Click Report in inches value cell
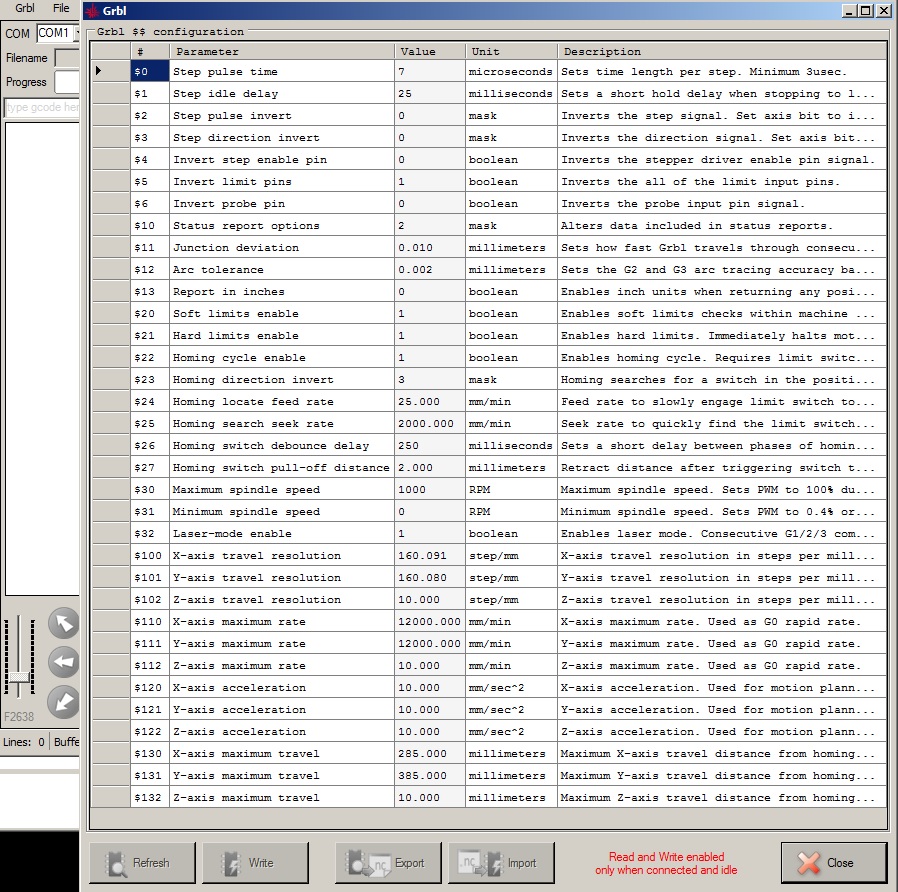Screen dimensions: 898x892 pos(430,291)
